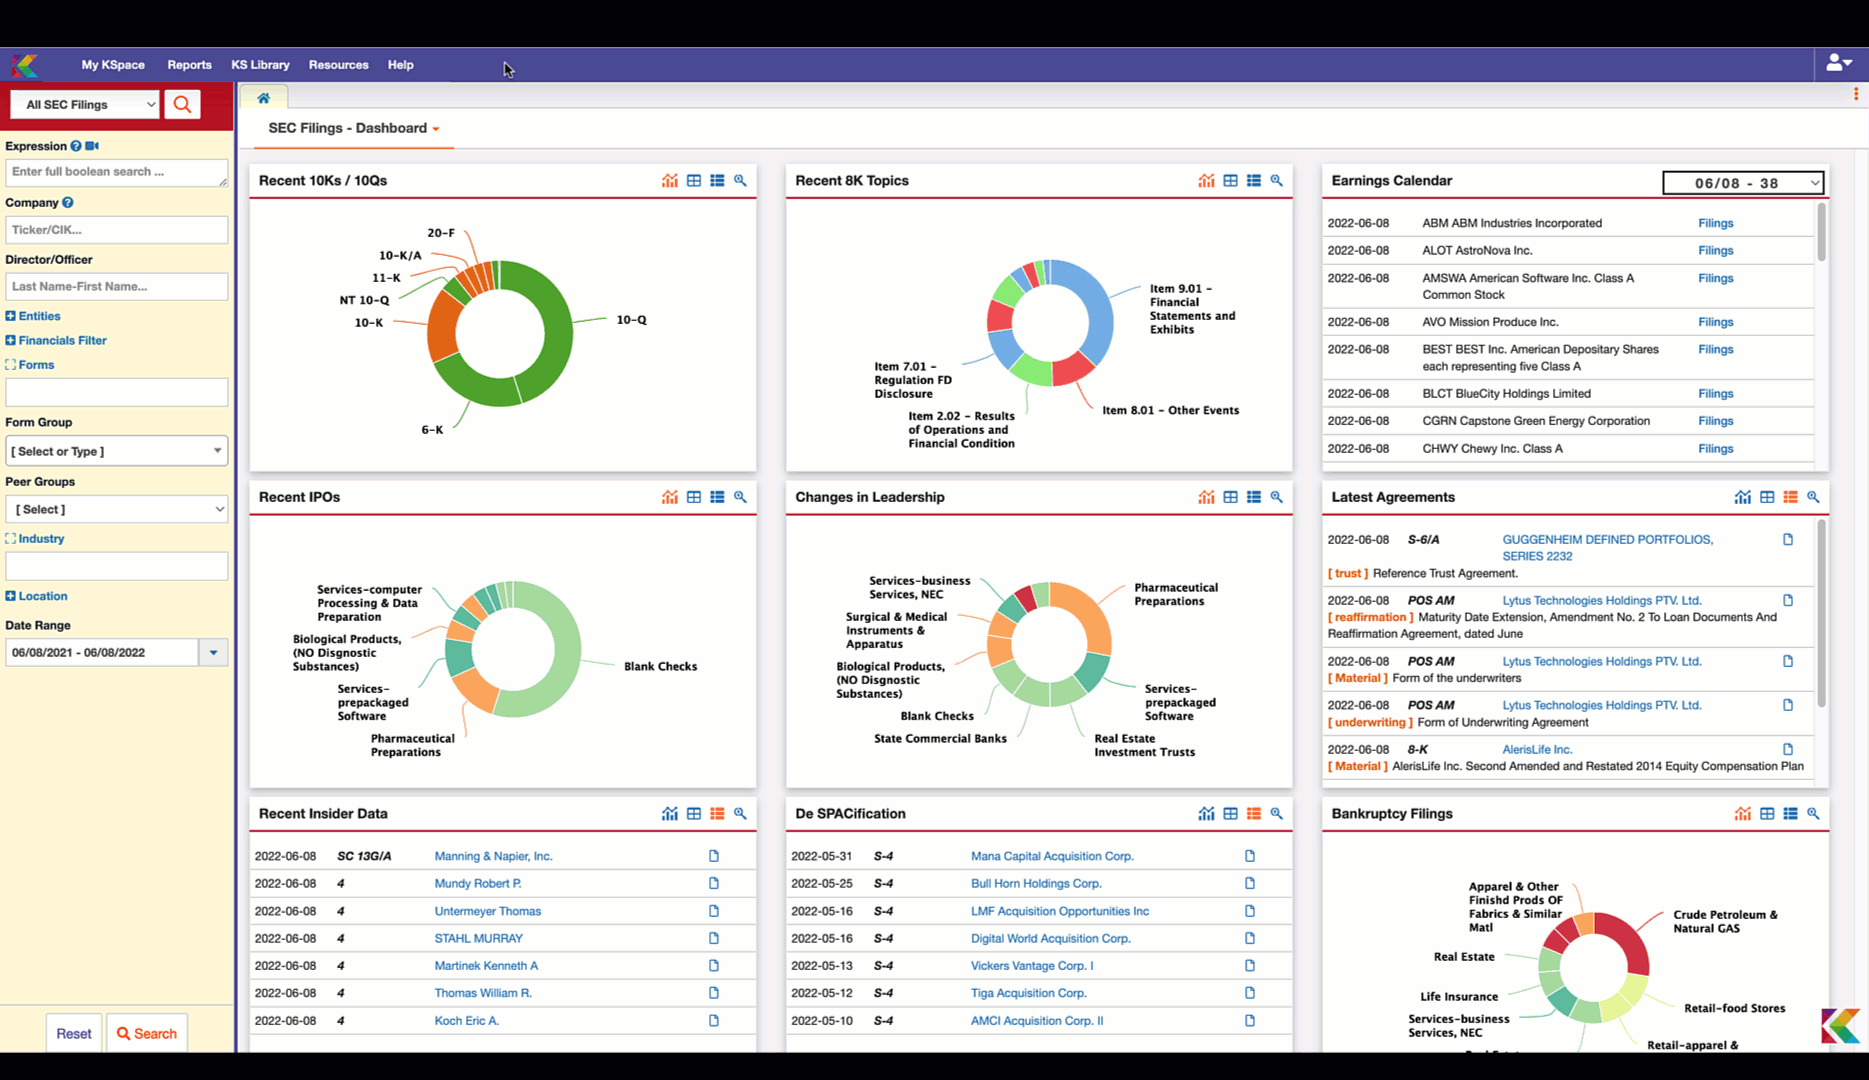
Task: Switch Changes in Leadership panel to list view
Action: tap(1254, 497)
